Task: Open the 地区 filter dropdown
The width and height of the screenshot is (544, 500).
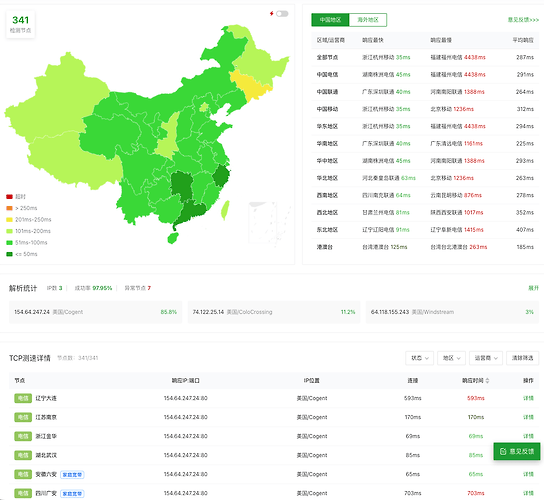Action: click(451, 358)
